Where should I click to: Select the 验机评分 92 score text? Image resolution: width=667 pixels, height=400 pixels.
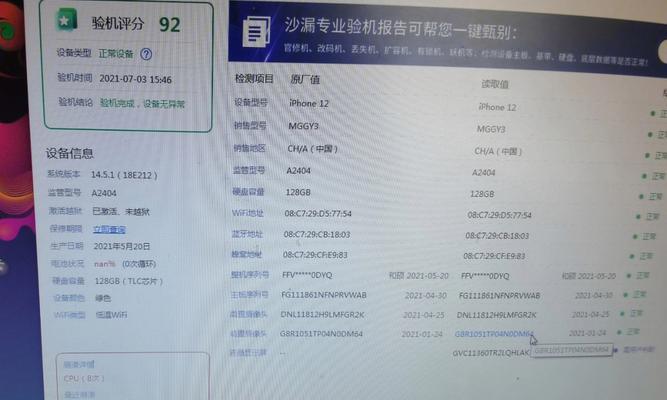tap(136, 24)
